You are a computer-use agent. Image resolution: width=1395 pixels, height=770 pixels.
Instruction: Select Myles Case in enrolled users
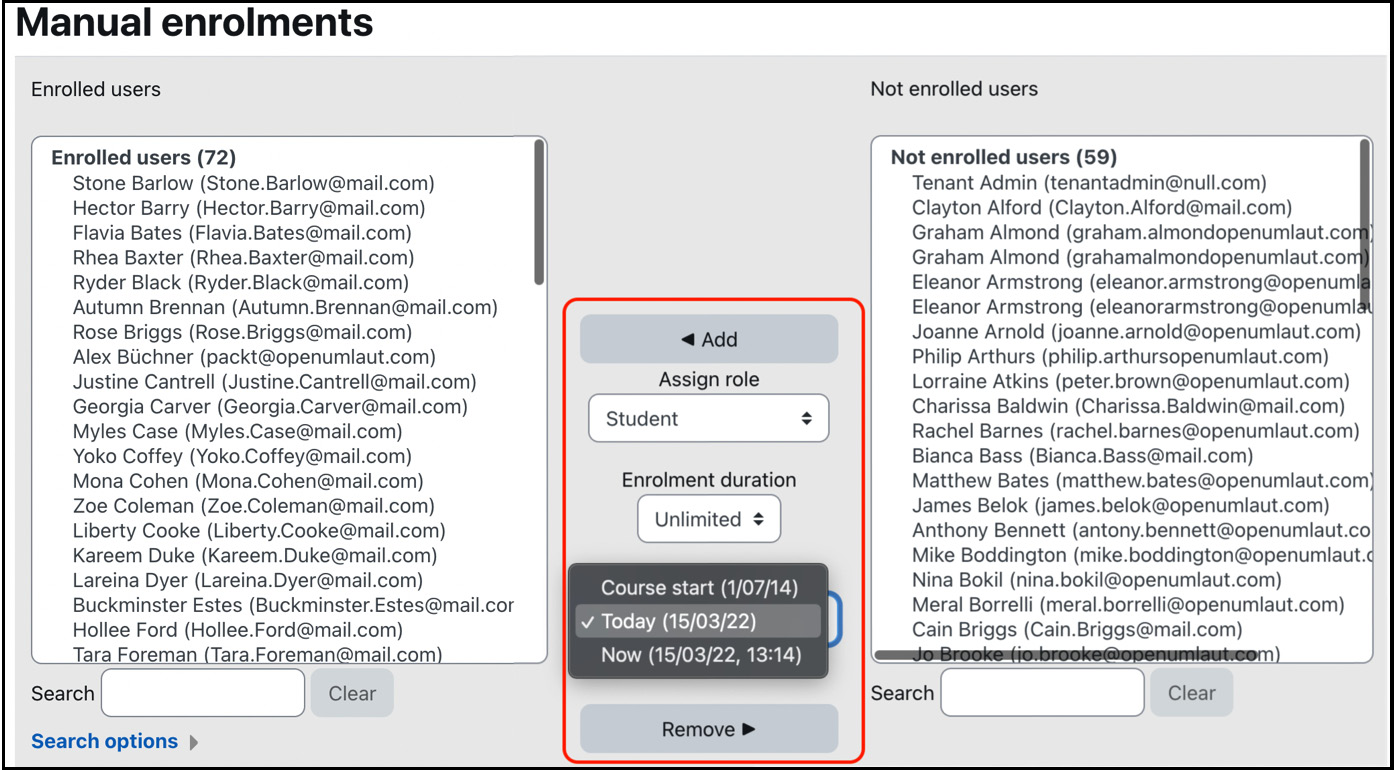click(238, 432)
